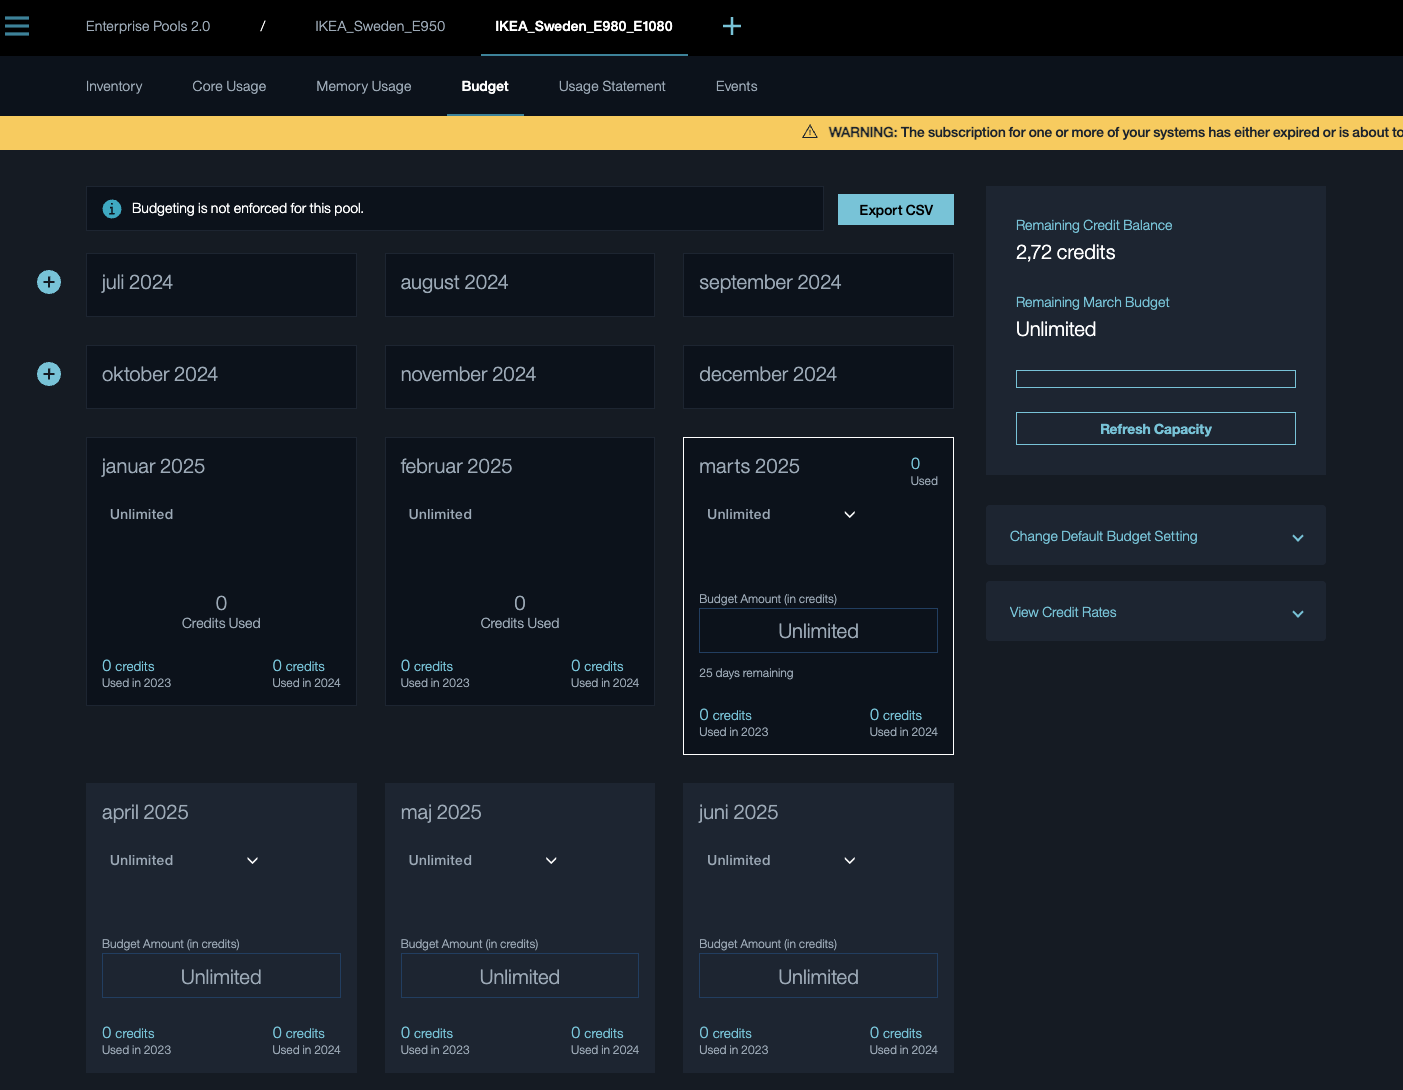
Task: Click the Export CSV button
Action: 895,210
